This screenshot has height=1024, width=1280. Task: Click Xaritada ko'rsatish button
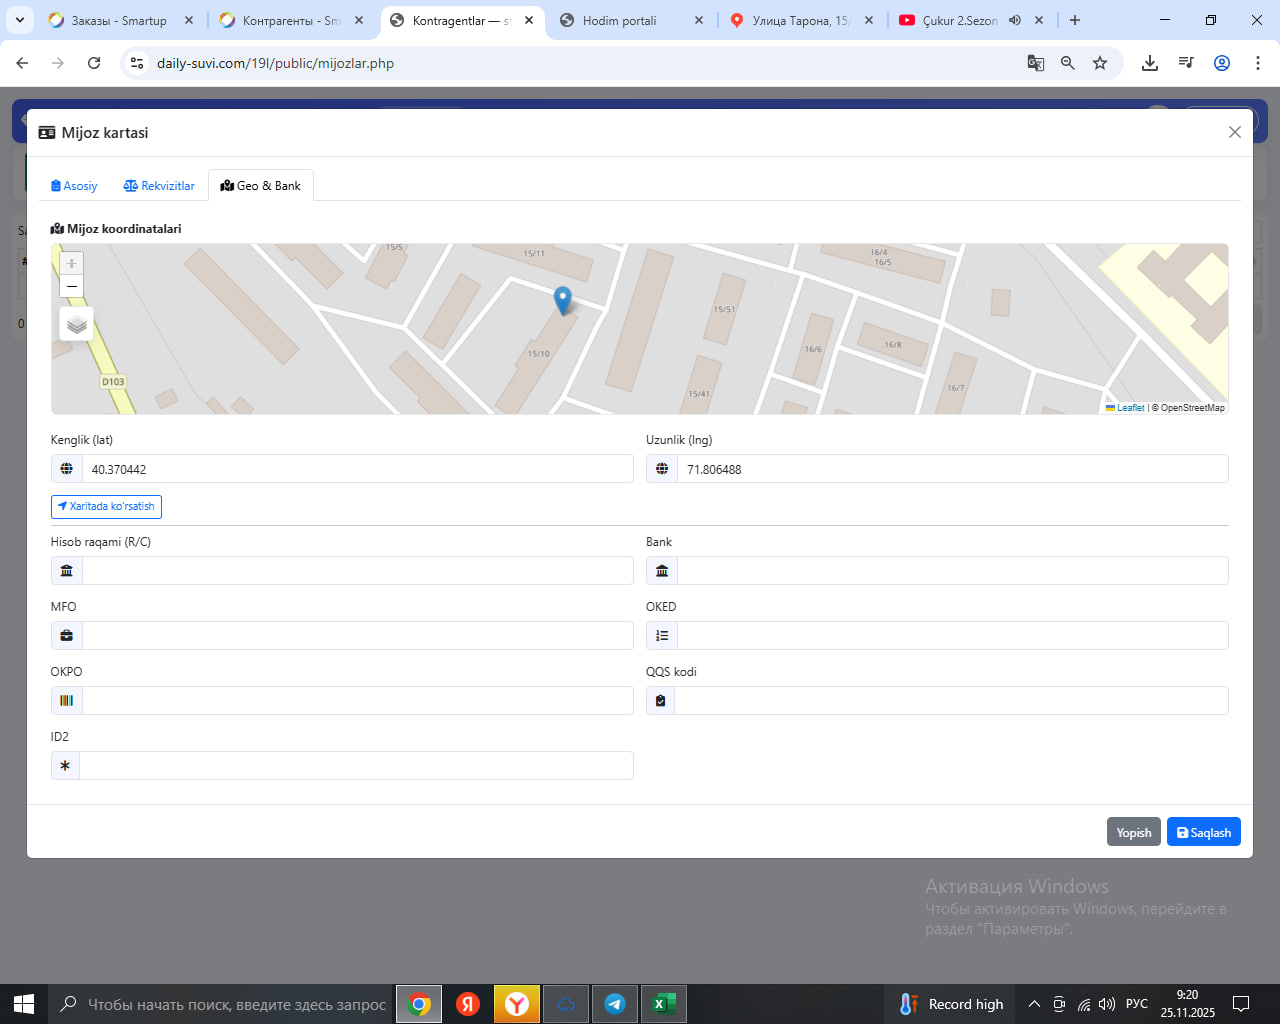tap(106, 507)
